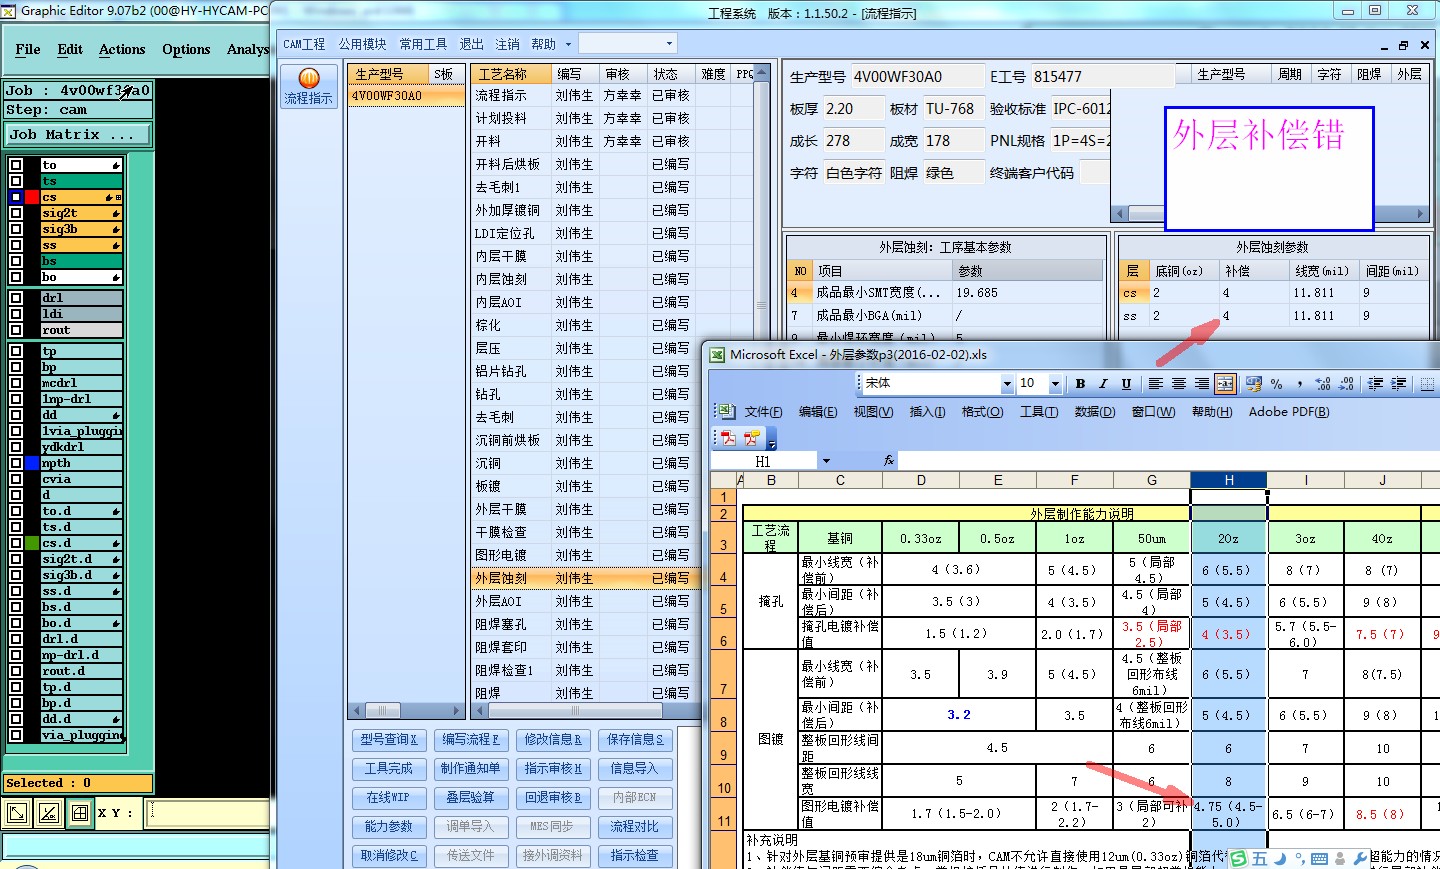Open the 公用模块 menu
The height and width of the screenshot is (869, 1440).
point(362,44)
